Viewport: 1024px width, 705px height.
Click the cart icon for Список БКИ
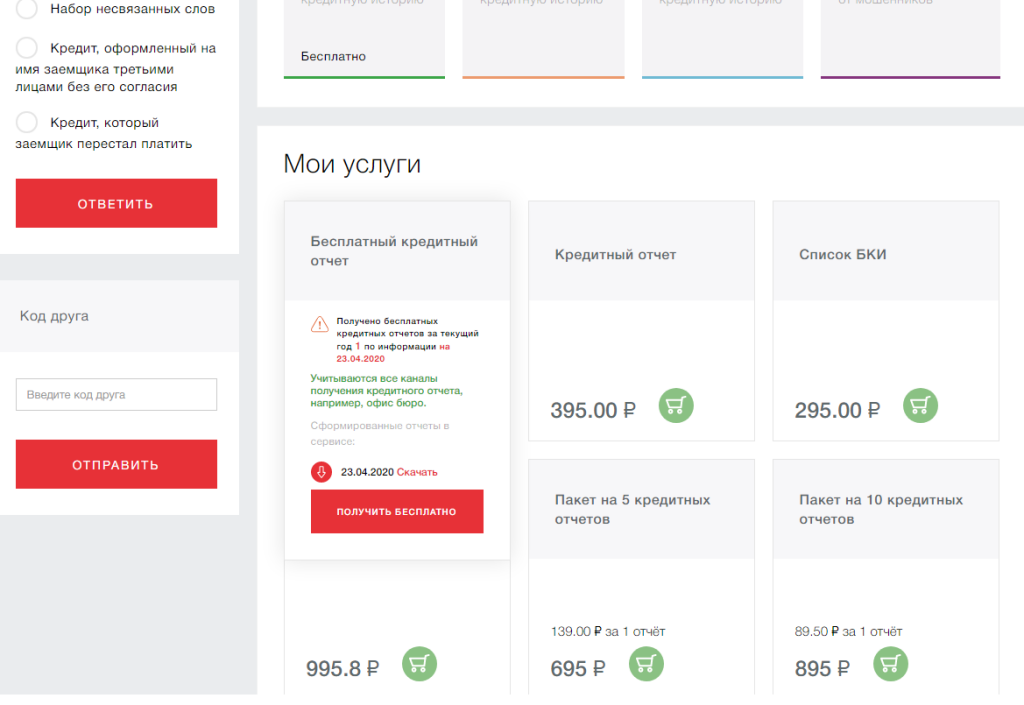920,405
